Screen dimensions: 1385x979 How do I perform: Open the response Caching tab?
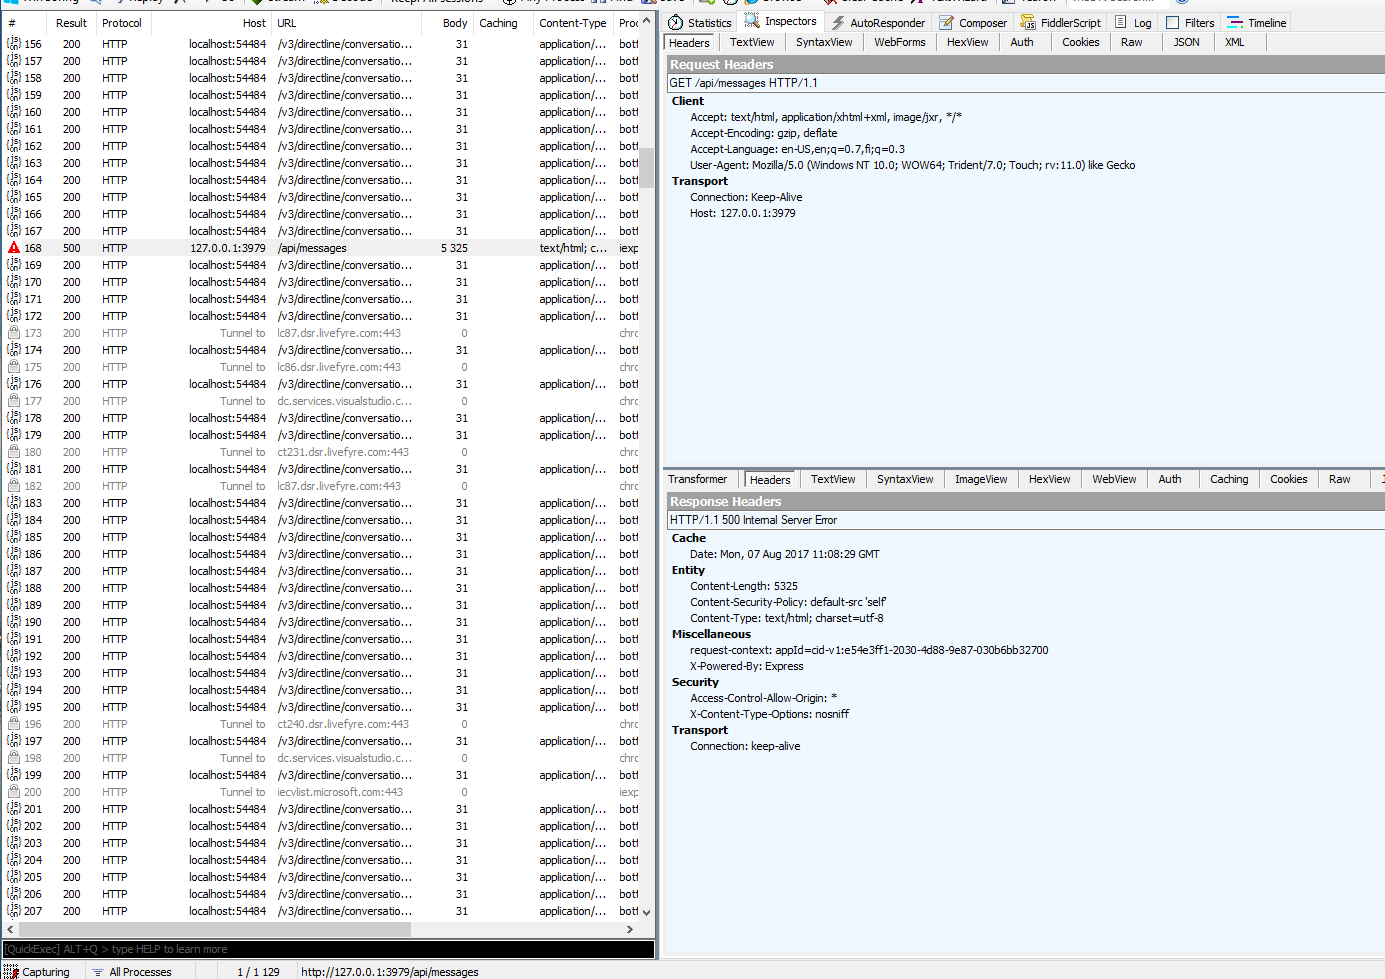click(x=1229, y=479)
